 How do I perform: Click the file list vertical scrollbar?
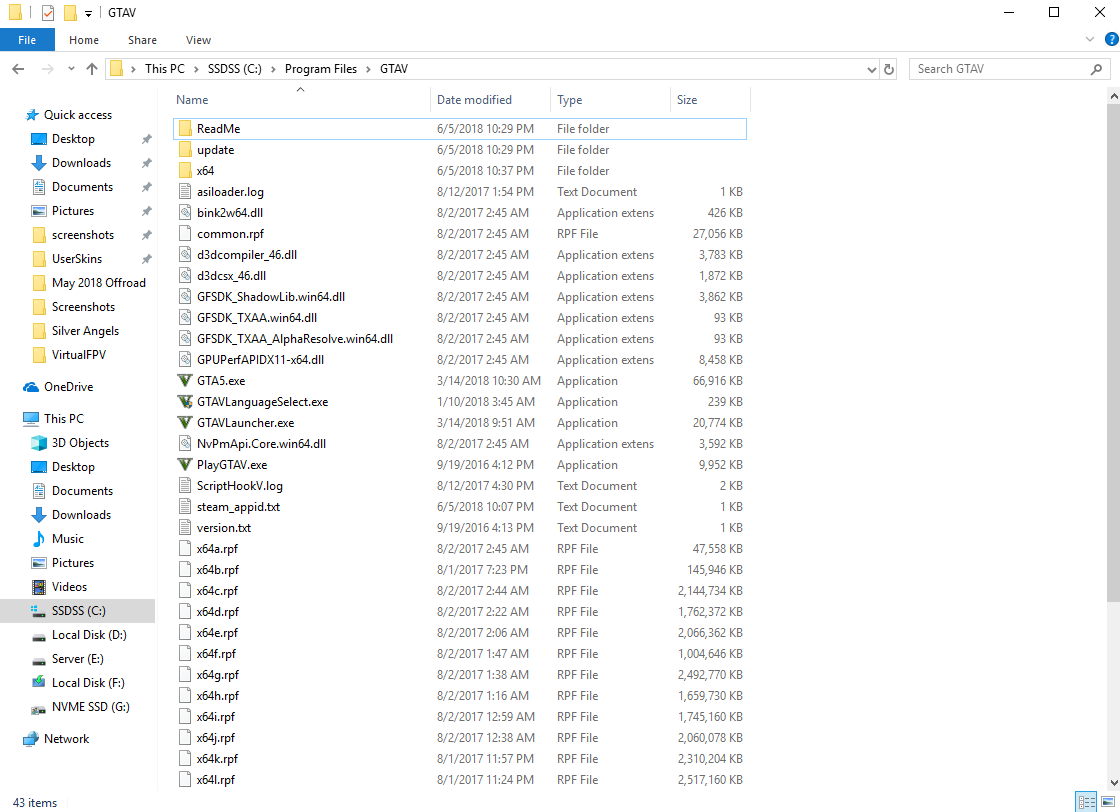point(1113,352)
